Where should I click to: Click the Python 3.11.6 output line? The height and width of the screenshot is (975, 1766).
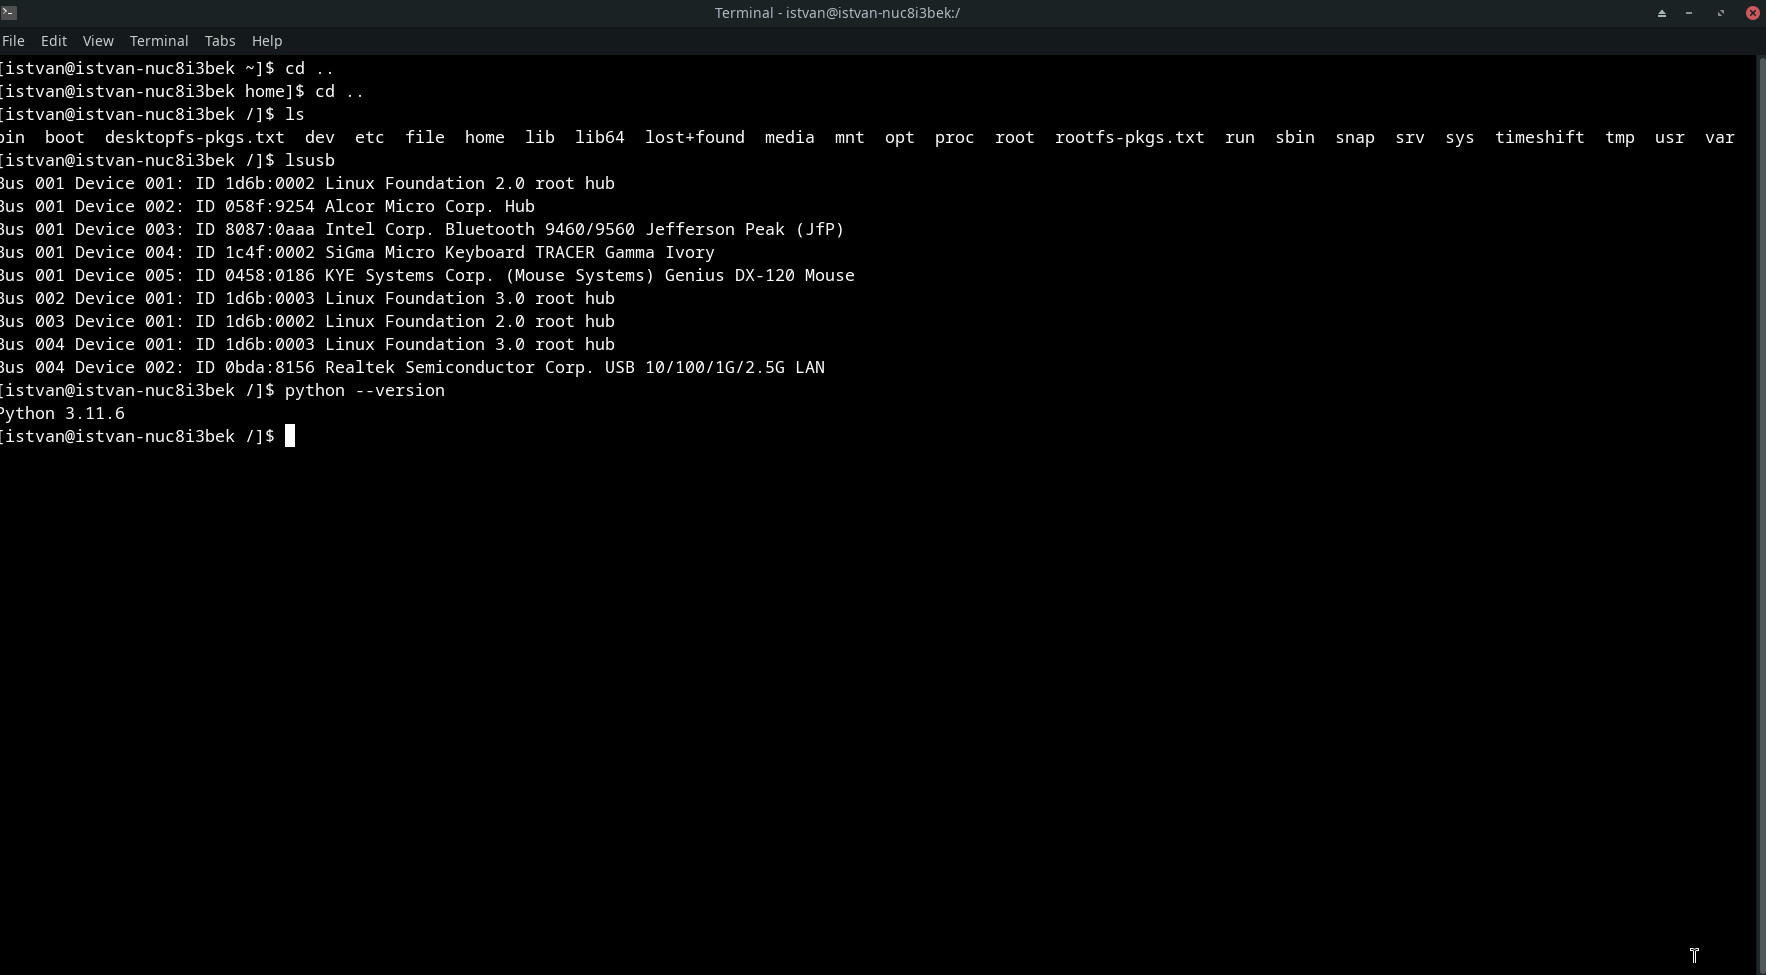click(x=62, y=413)
